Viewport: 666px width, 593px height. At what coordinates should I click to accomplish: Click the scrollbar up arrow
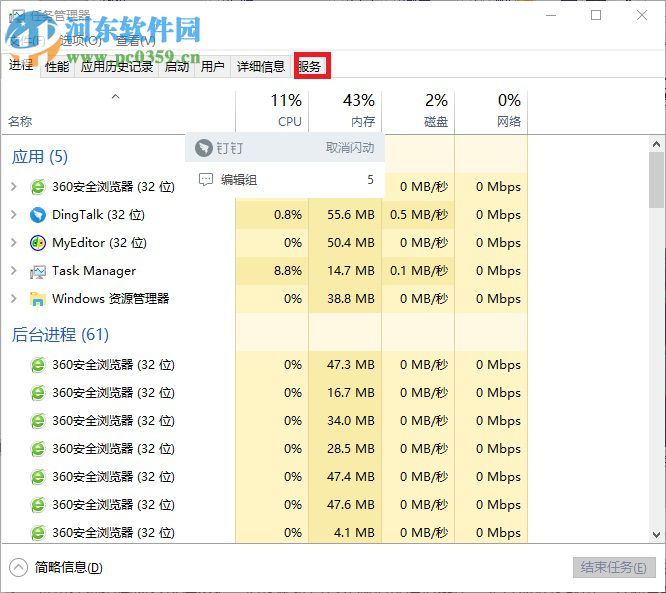[x=656, y=144]
